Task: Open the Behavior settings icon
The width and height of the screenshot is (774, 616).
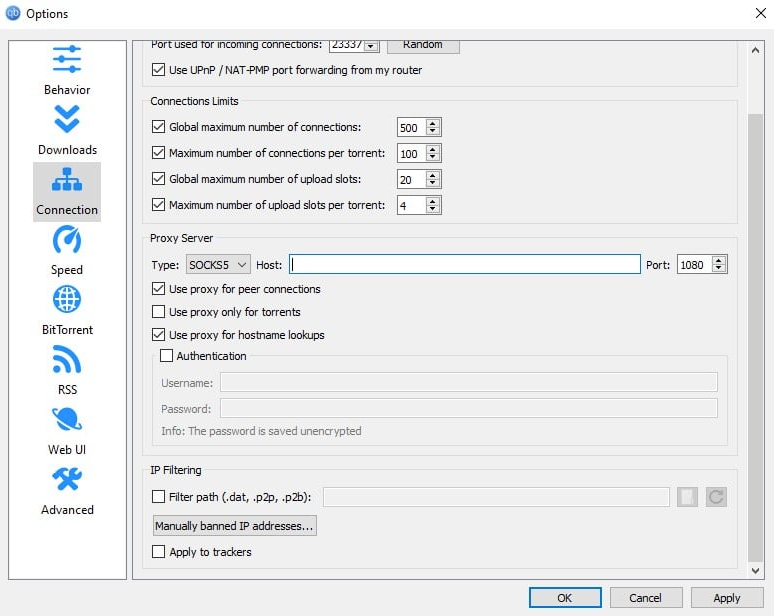Action: tap(67, 59)
